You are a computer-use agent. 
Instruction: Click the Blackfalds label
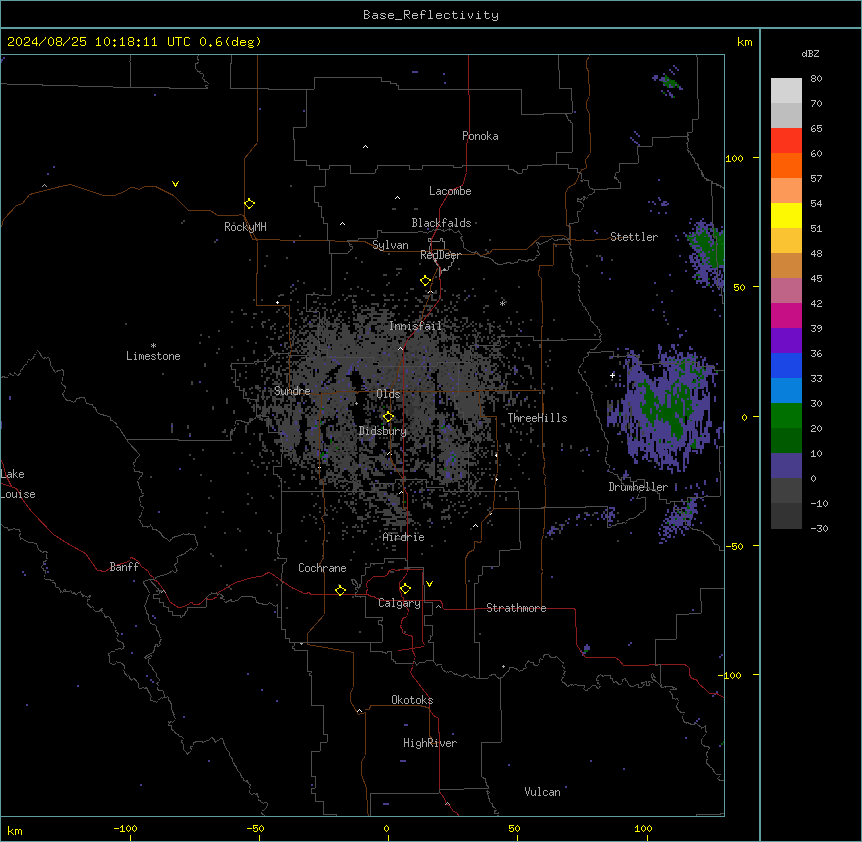point(441,223)
